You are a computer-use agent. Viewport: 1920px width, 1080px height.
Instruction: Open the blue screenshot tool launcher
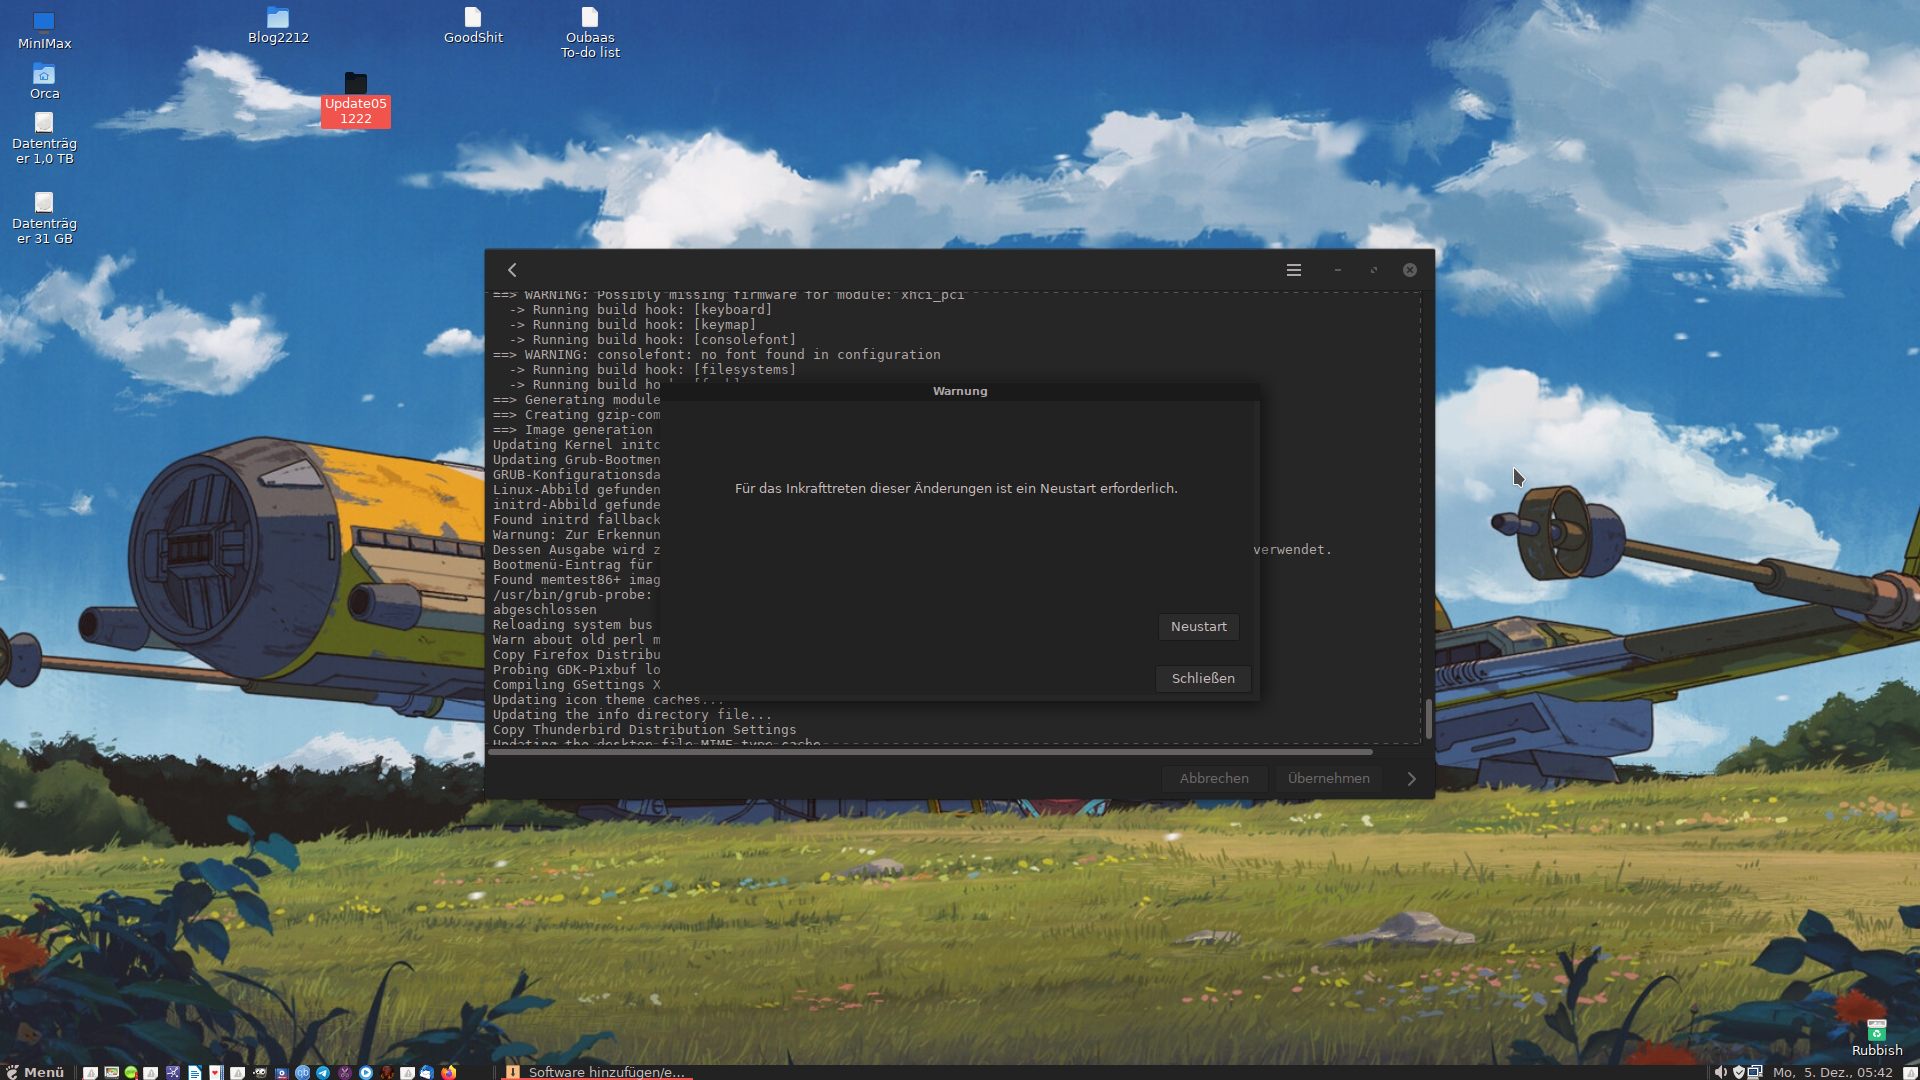(x=281, y=1072)
